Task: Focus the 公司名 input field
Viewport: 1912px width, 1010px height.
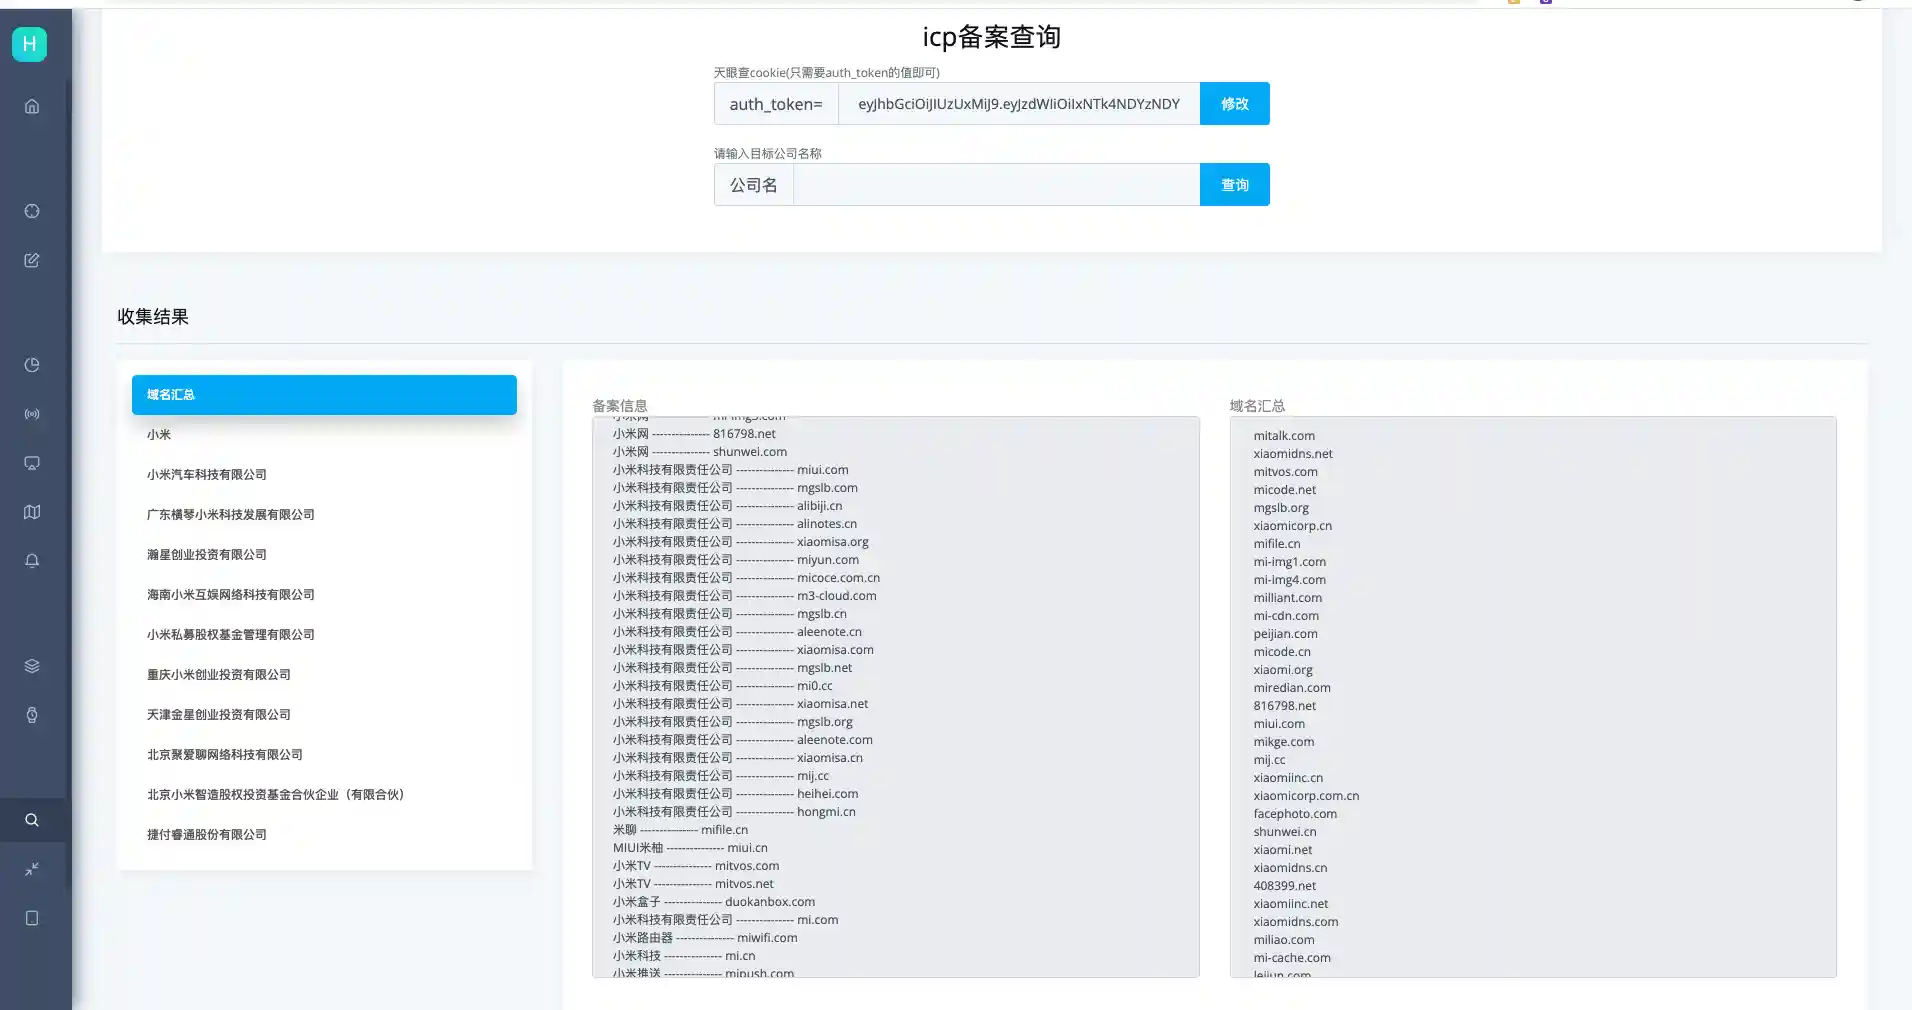Action: coord(996,185)
